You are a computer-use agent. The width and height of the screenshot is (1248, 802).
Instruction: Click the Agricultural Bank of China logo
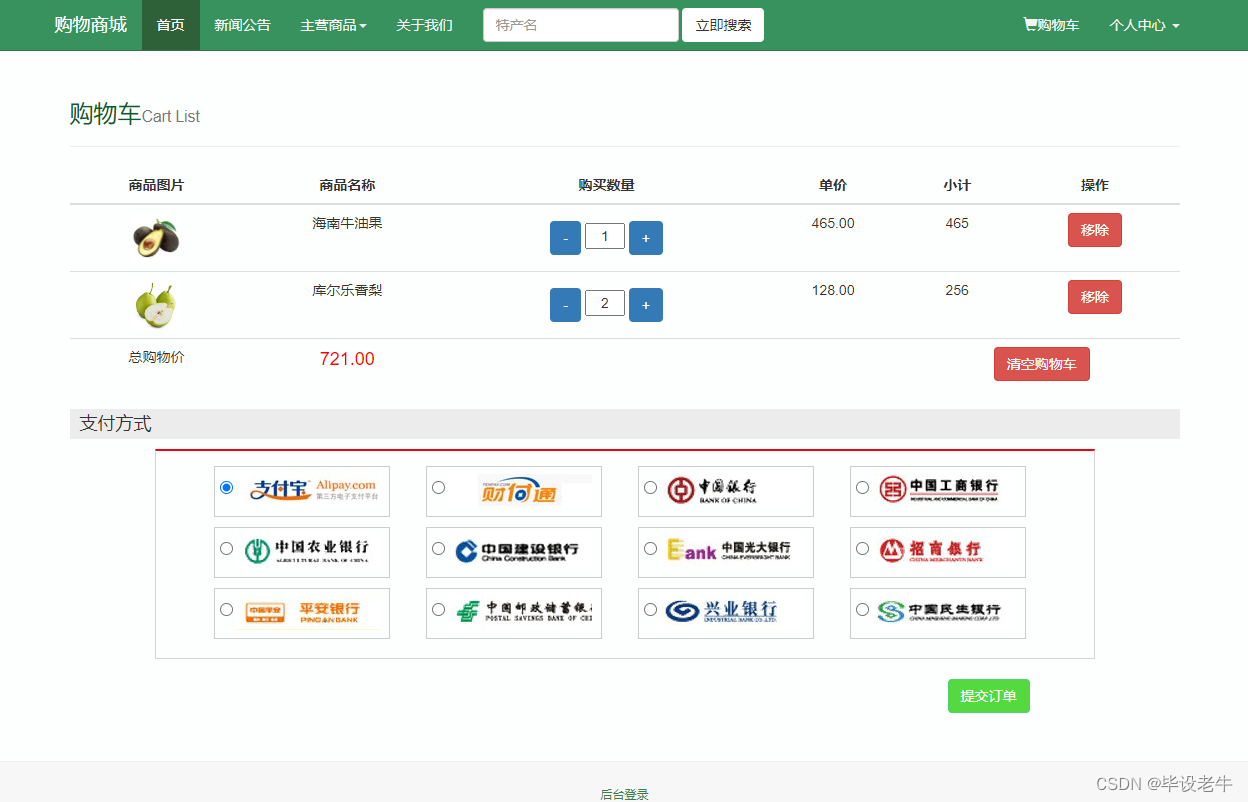307,552
